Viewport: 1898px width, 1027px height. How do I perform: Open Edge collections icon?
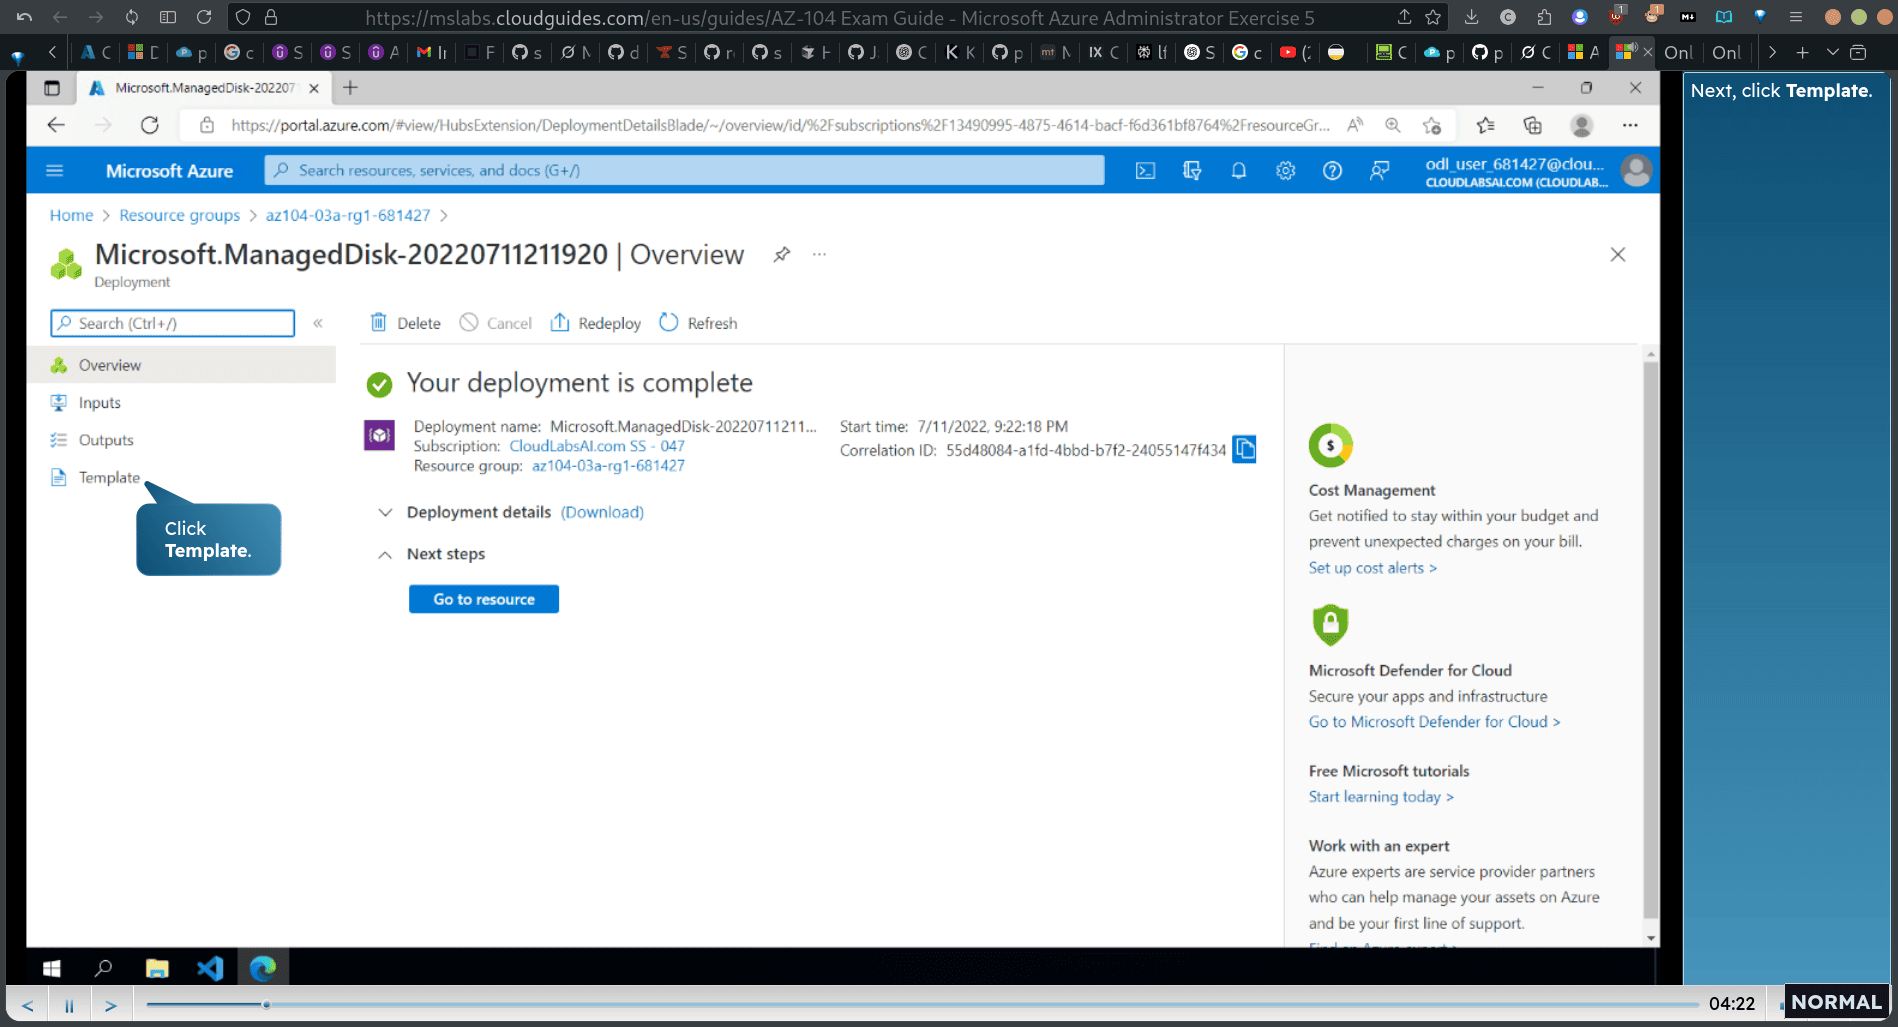click(x=1532, y=125)
